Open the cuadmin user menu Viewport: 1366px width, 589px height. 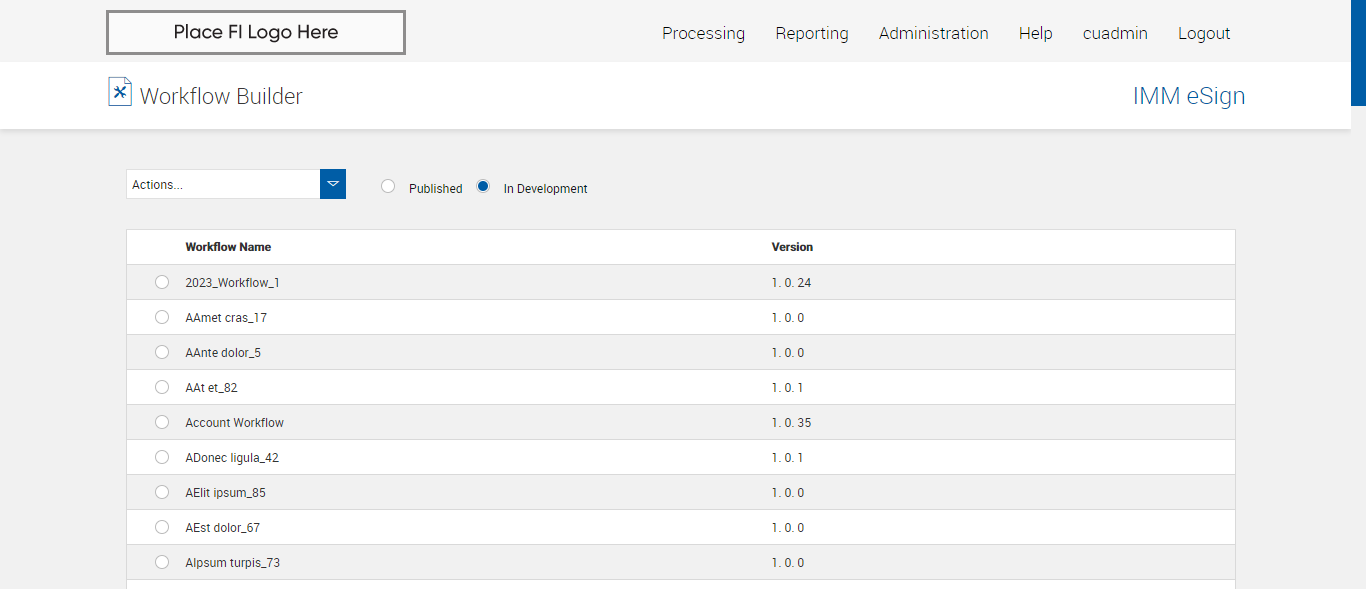[x=1115, y=33]
